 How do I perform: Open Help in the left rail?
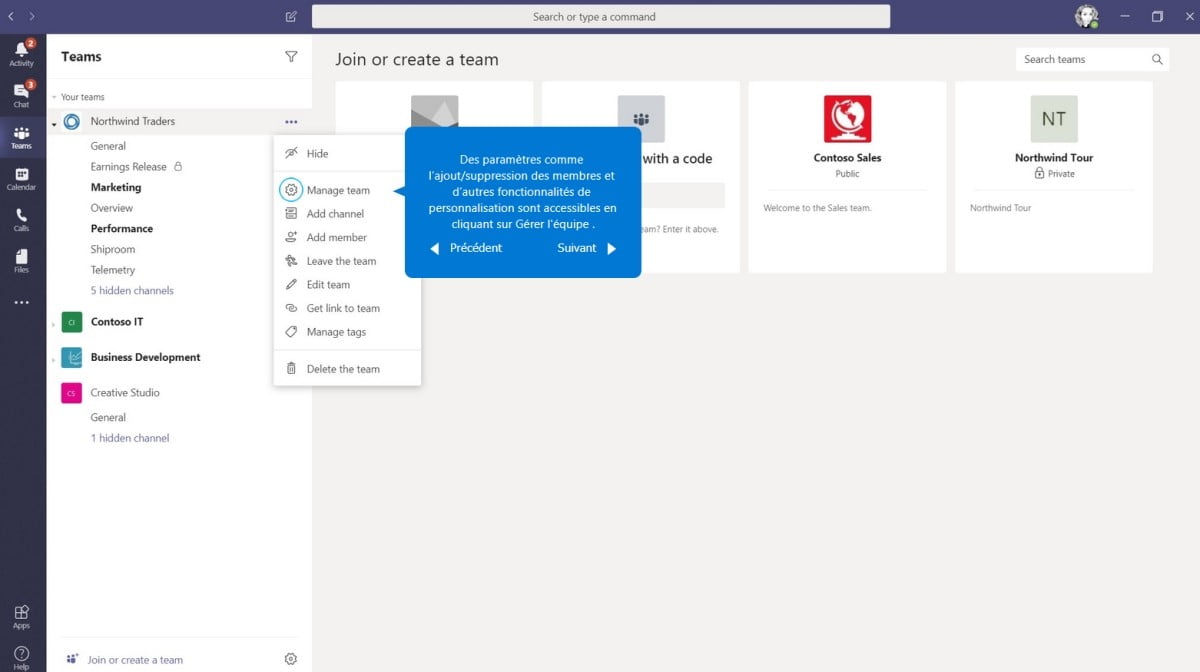pyautogui.click(x=21, y=658)
